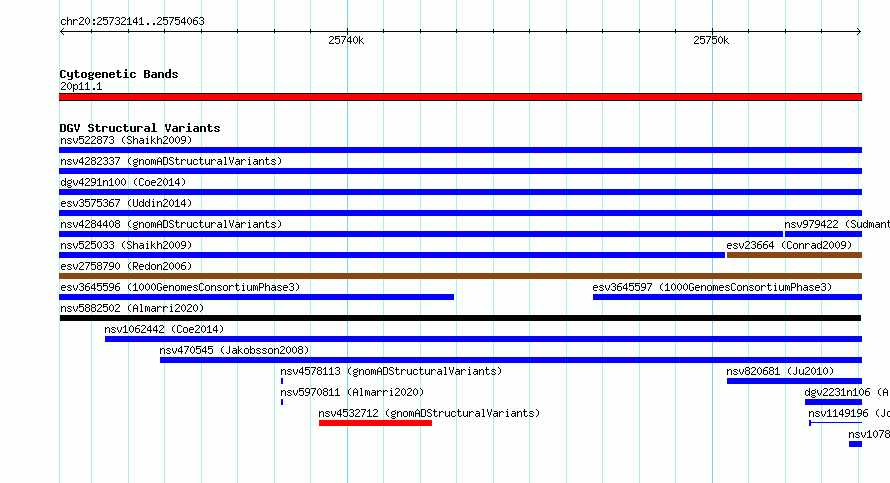Click the chr20:25732141..25754063 region label
890x483 pixels.
(x=132, y=21)
